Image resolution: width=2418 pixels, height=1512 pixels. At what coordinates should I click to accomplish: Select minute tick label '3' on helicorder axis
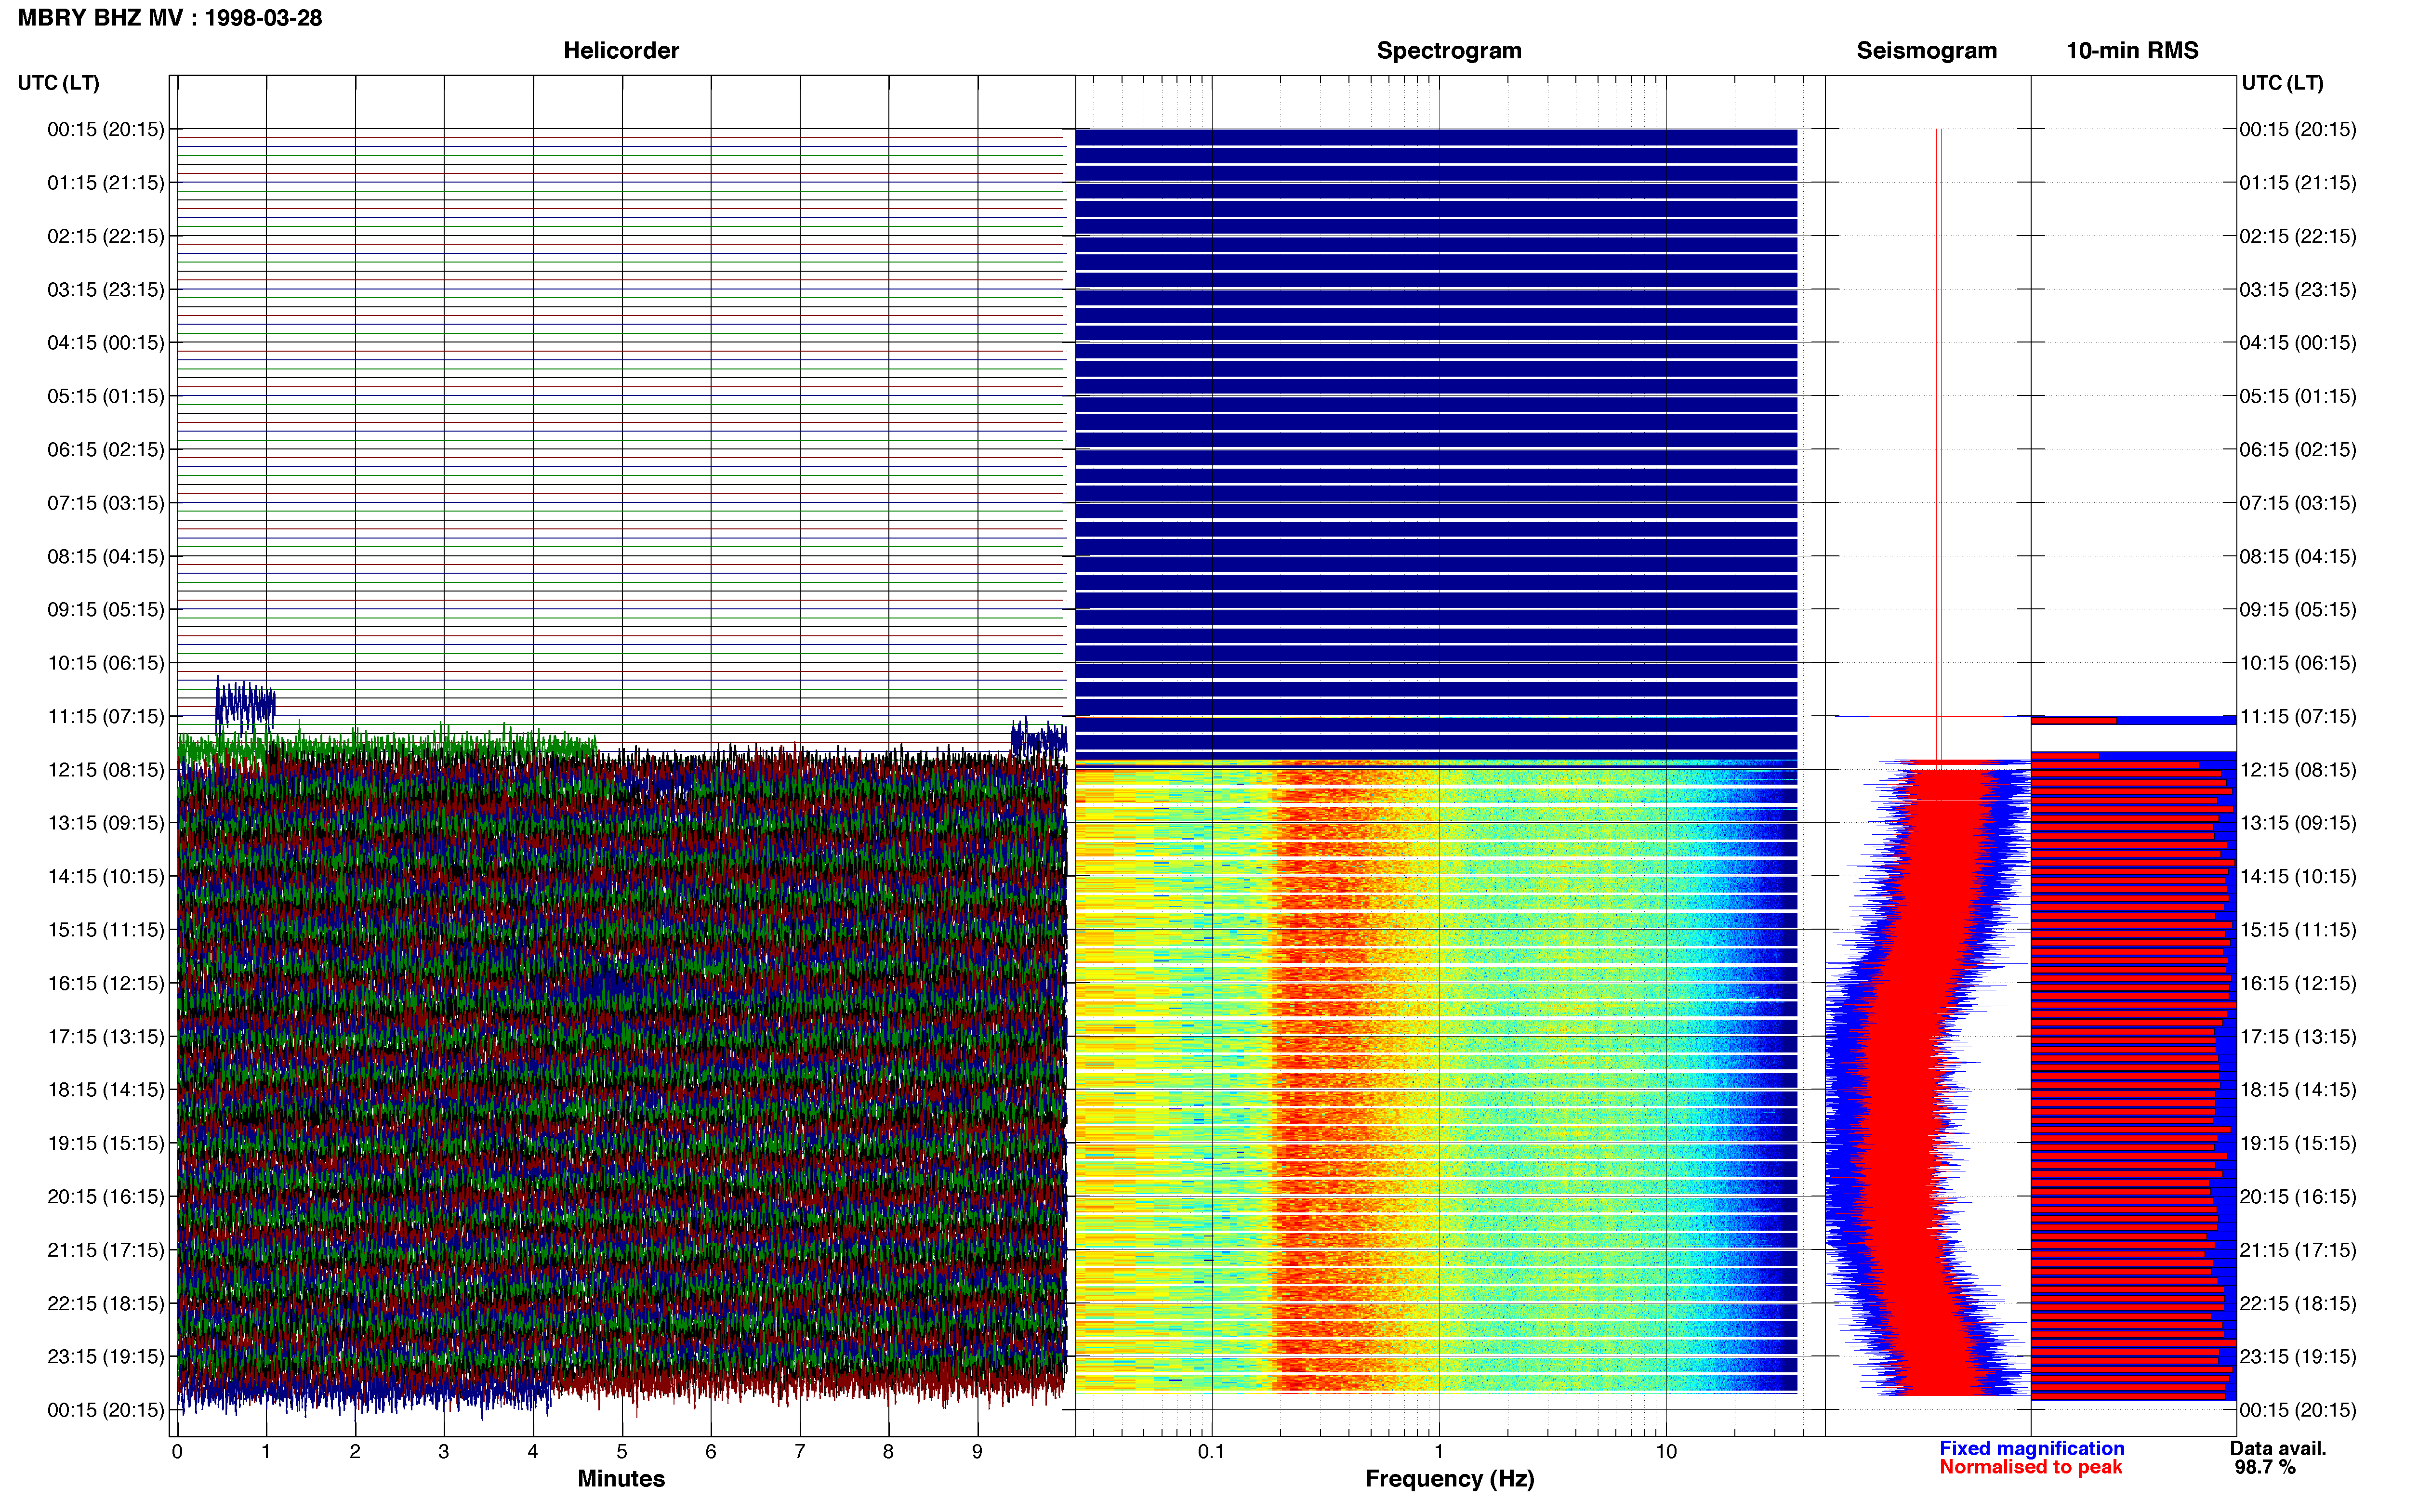click(x=444, y=1452)
